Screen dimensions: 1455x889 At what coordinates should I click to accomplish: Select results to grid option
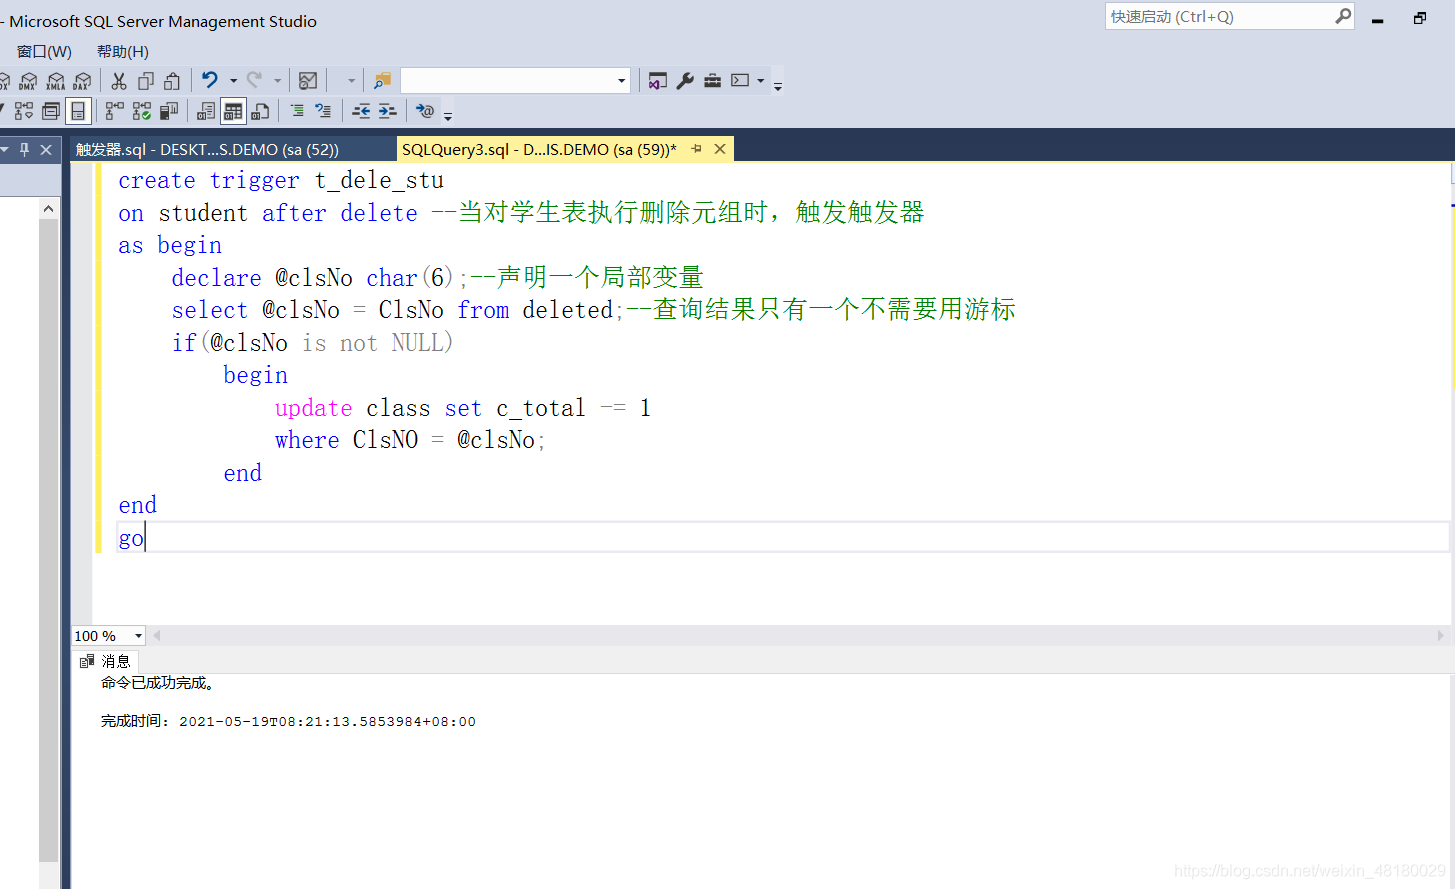[x=233, y=111]
